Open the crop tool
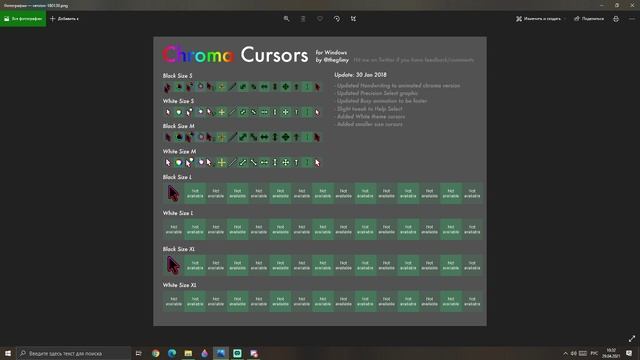The width and height of the screenshot is (640, 360). coord(353,19)
